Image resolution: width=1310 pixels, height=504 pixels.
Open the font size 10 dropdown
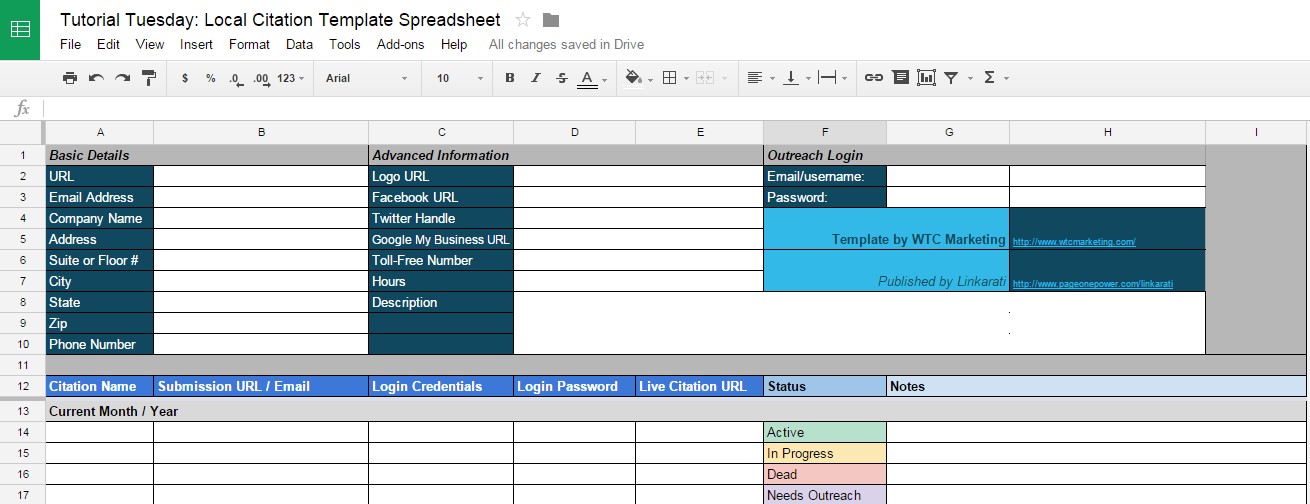point(460,78)
